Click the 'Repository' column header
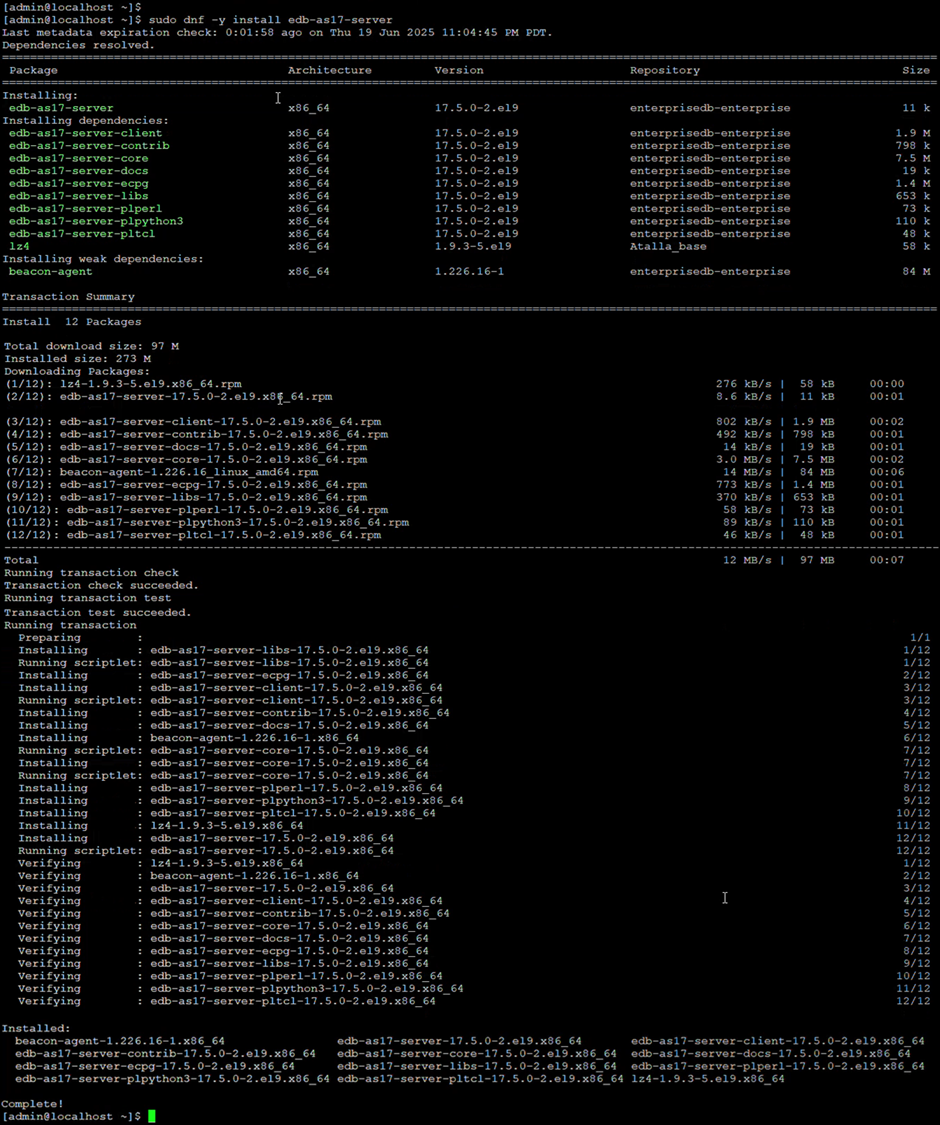 [664, 70]
